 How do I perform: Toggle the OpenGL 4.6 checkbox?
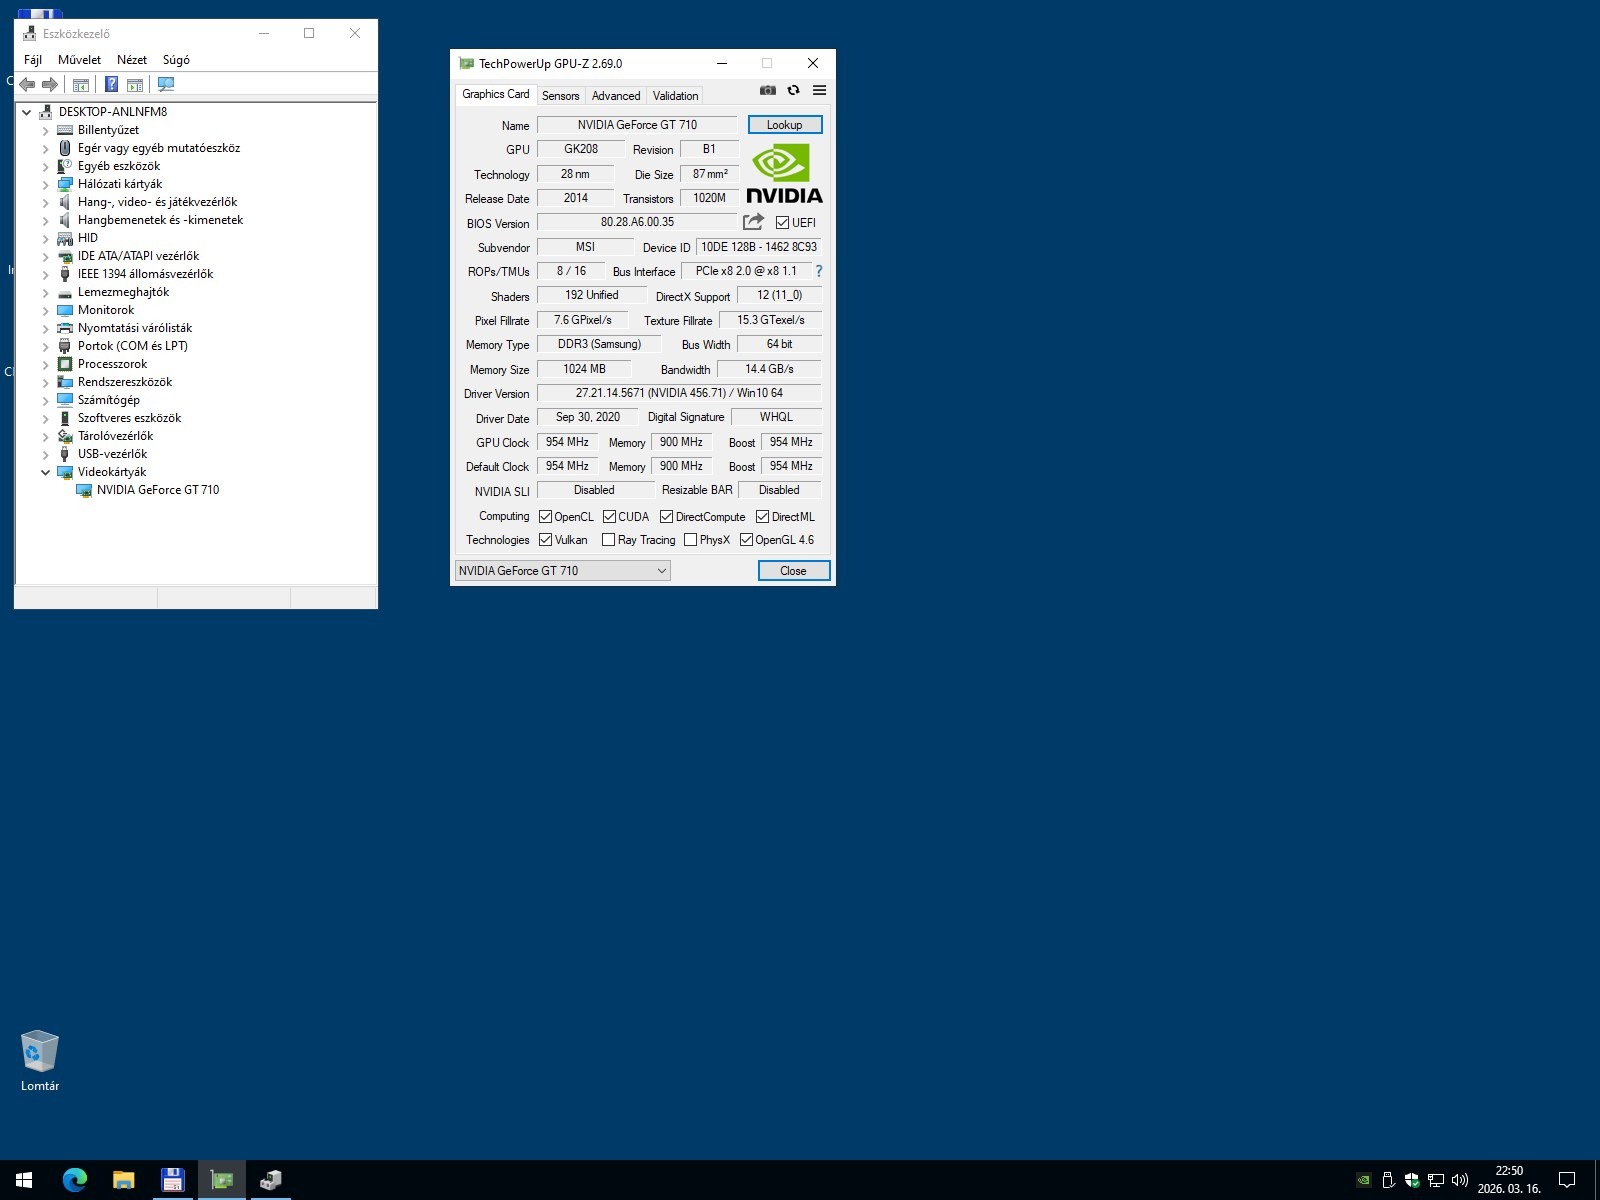(x=746, y=540)
